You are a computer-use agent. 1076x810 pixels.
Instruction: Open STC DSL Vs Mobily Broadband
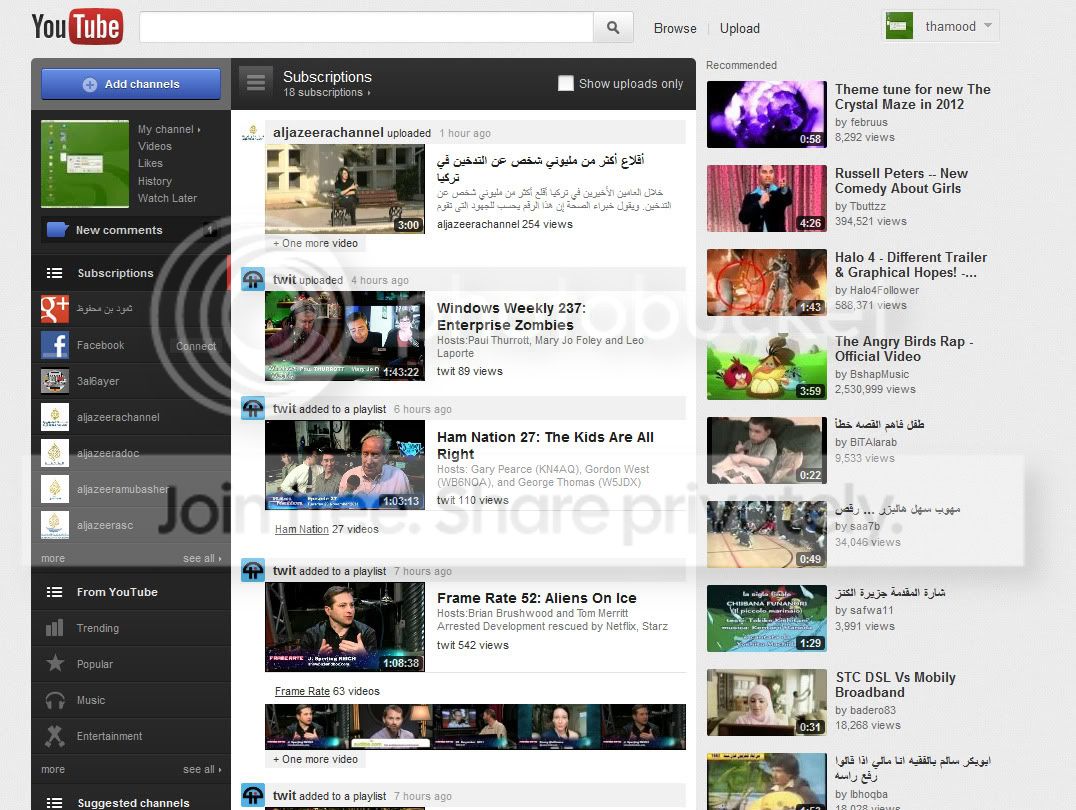[x=895, y=685]
